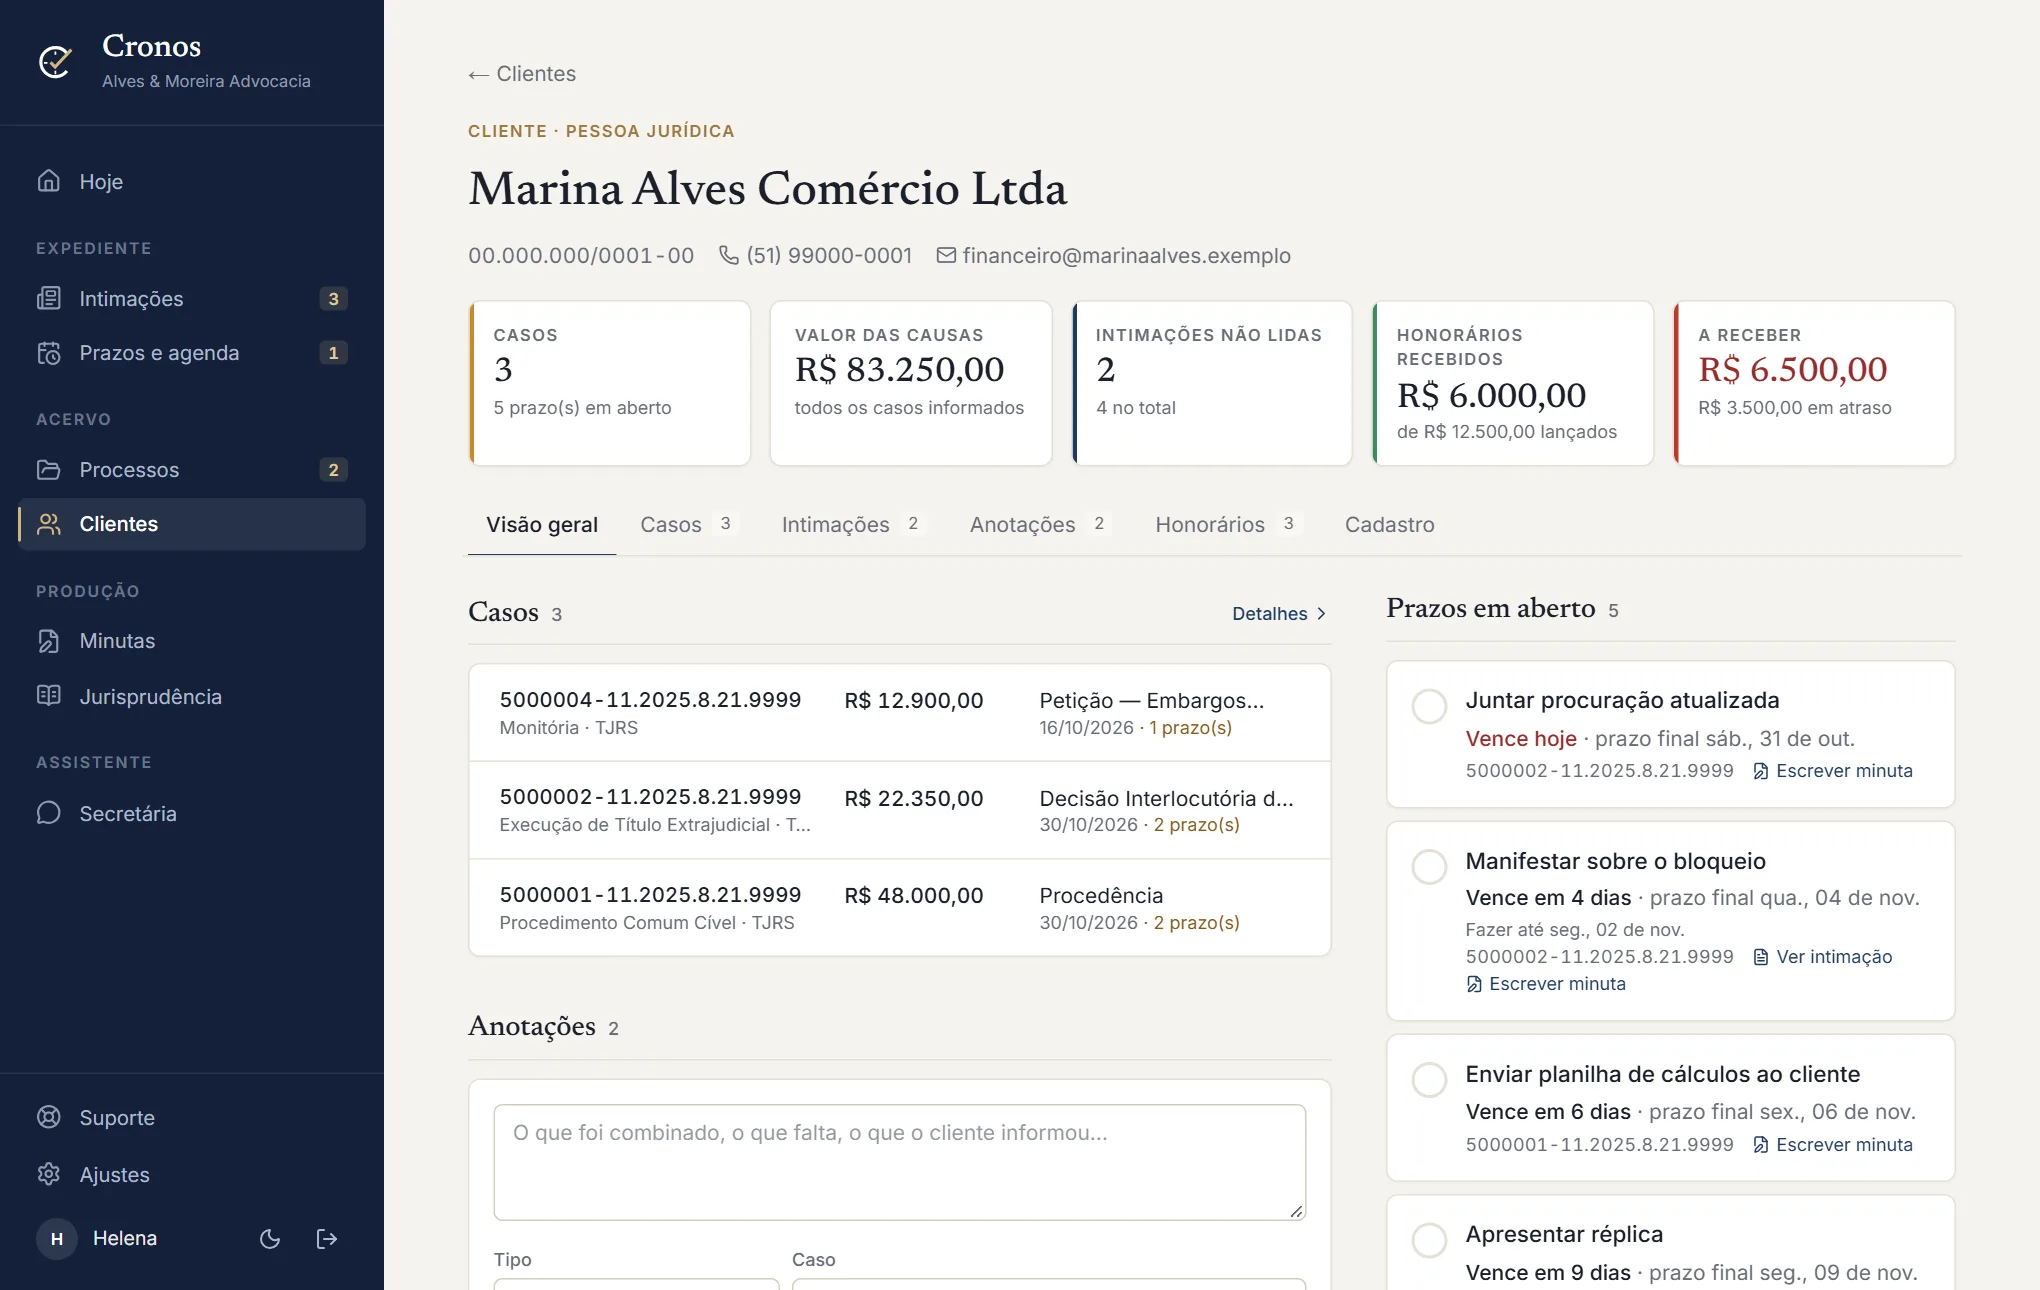Click the phone icon beside (51) 99000-0001
The width and height of the screenshot is (2040, 1290).
coord(729,255)
